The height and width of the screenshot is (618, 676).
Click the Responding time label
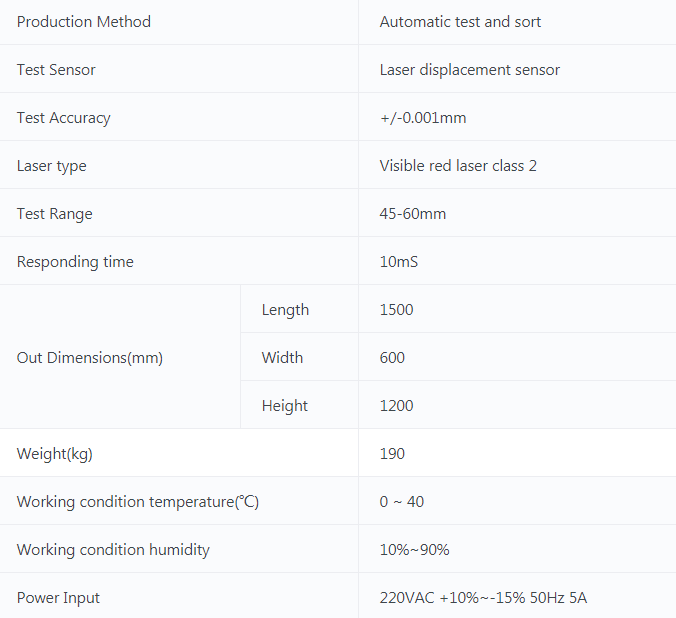tap(75, 262)
